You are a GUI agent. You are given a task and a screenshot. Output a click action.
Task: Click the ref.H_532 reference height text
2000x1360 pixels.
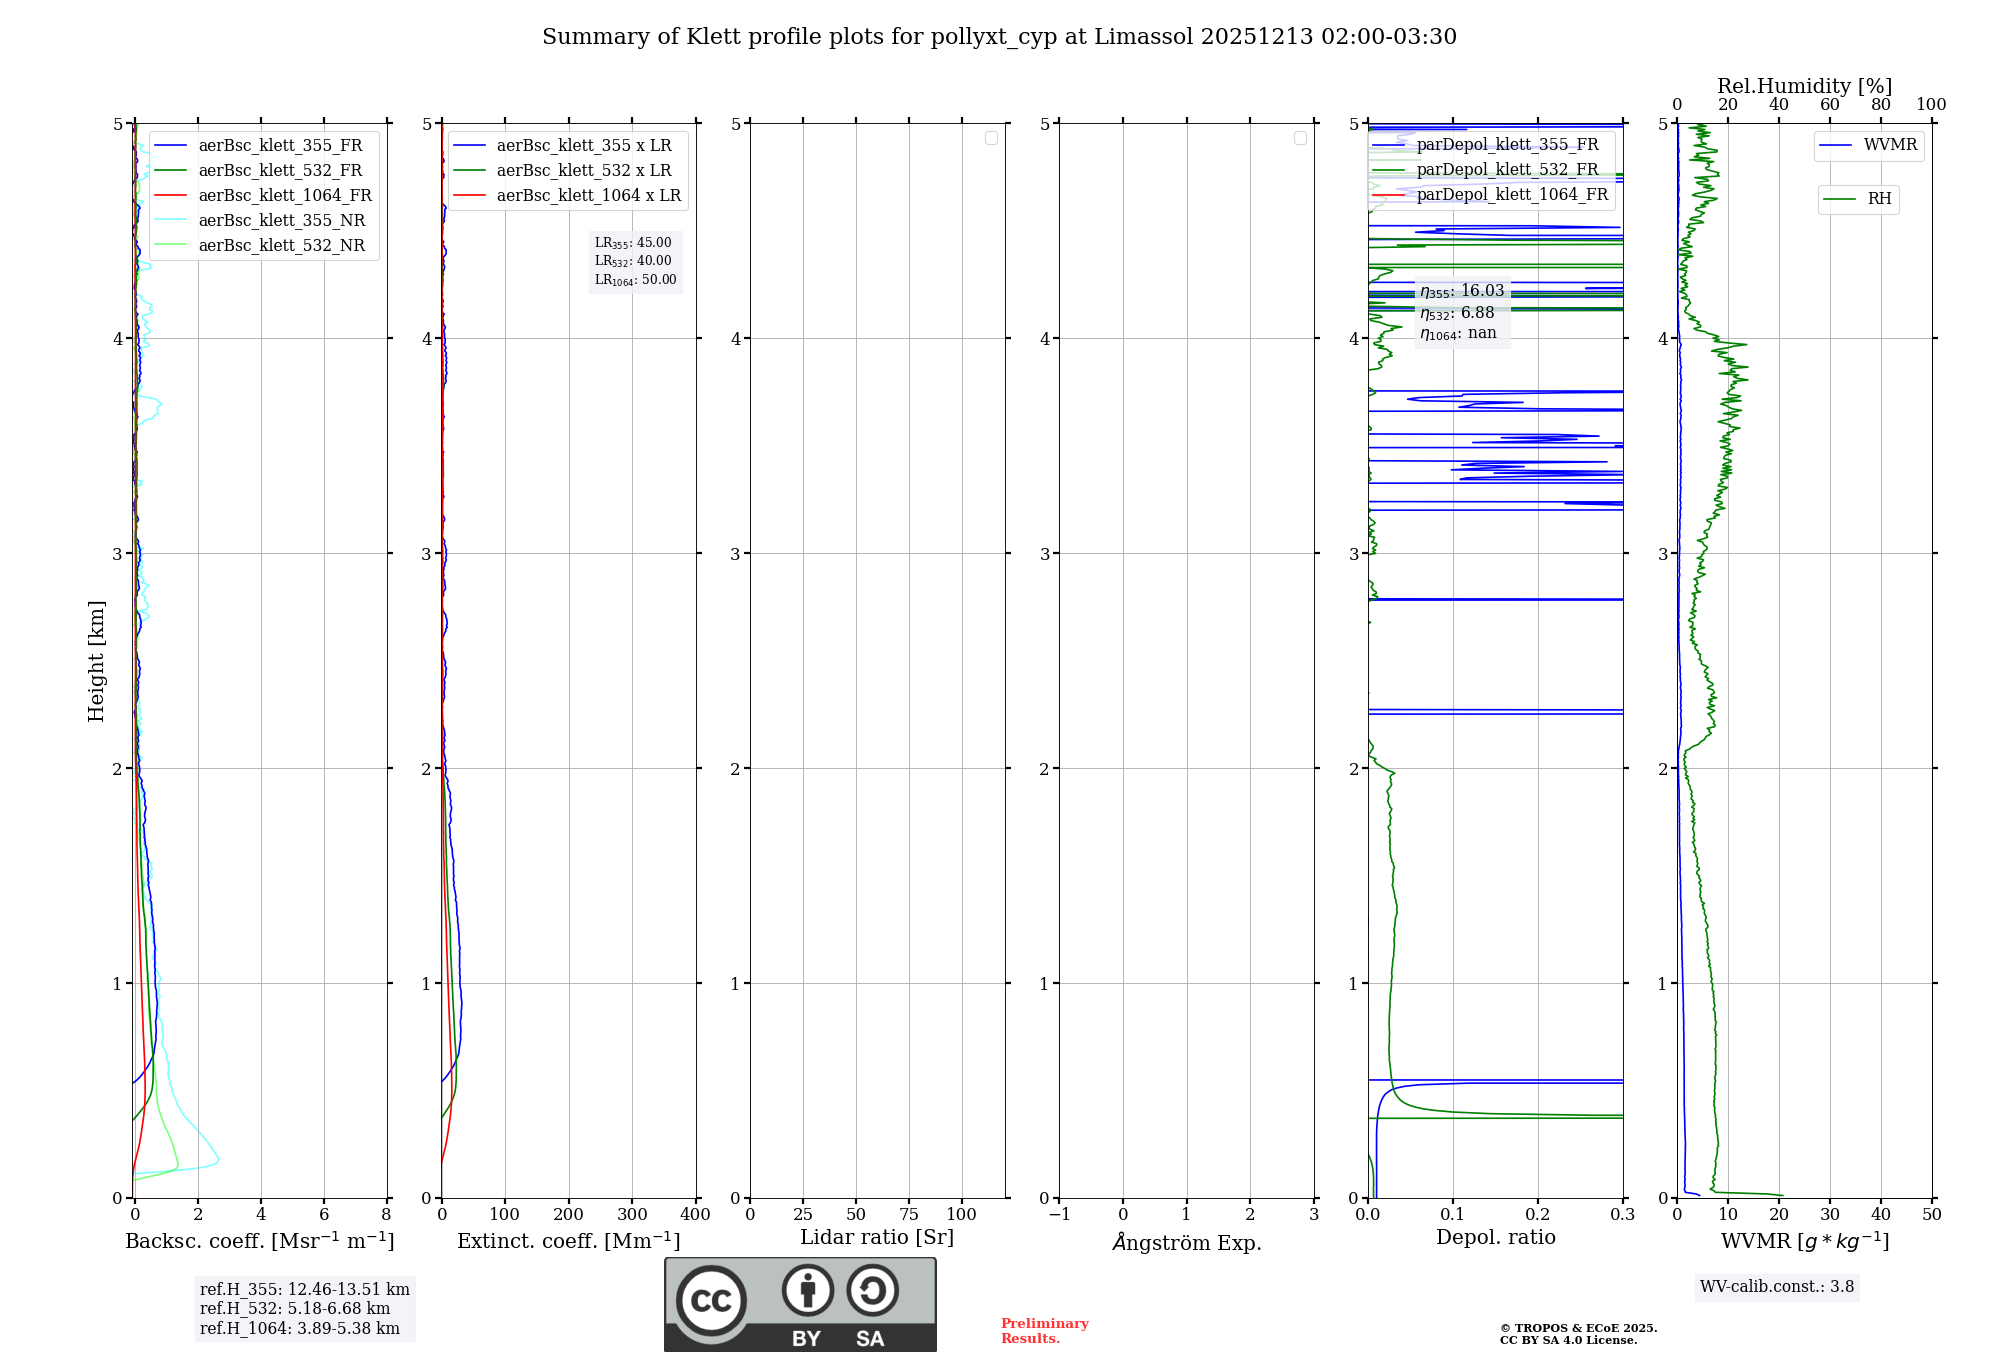pyautogui.click(x=294, y=1309)
